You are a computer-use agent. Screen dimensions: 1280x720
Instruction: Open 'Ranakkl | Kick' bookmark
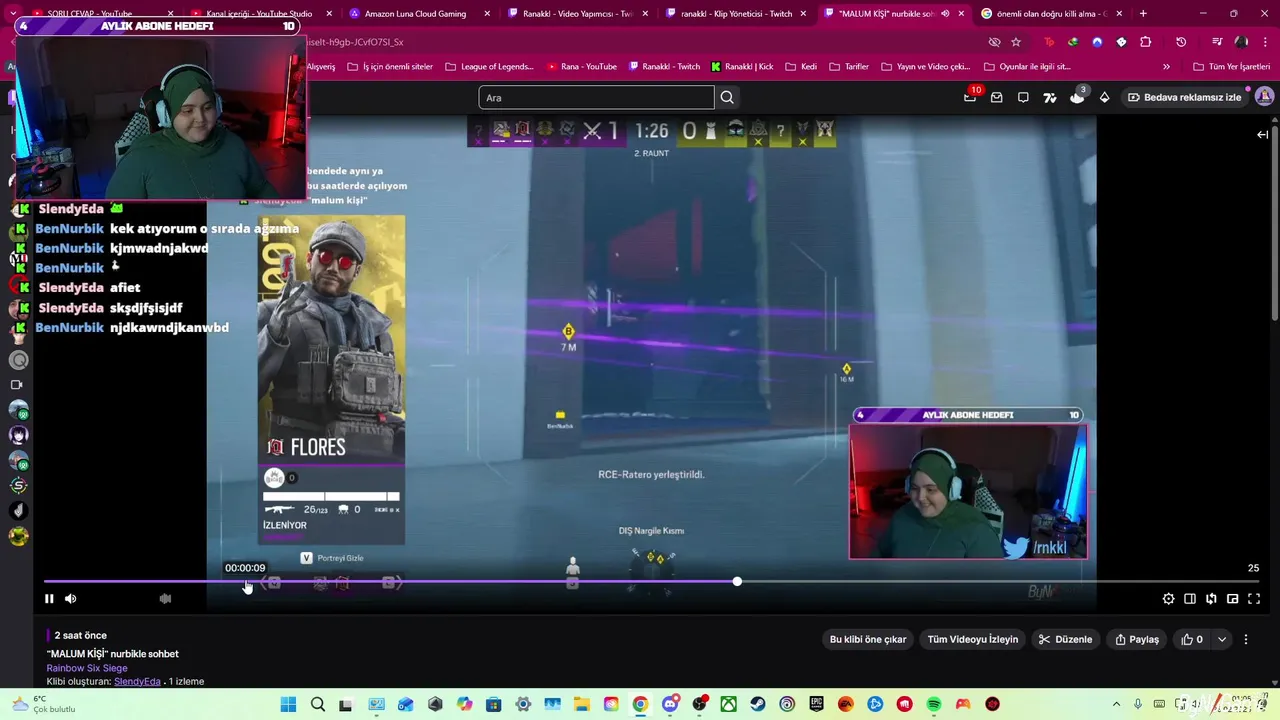pyautogui.click(x=743, y=67)
